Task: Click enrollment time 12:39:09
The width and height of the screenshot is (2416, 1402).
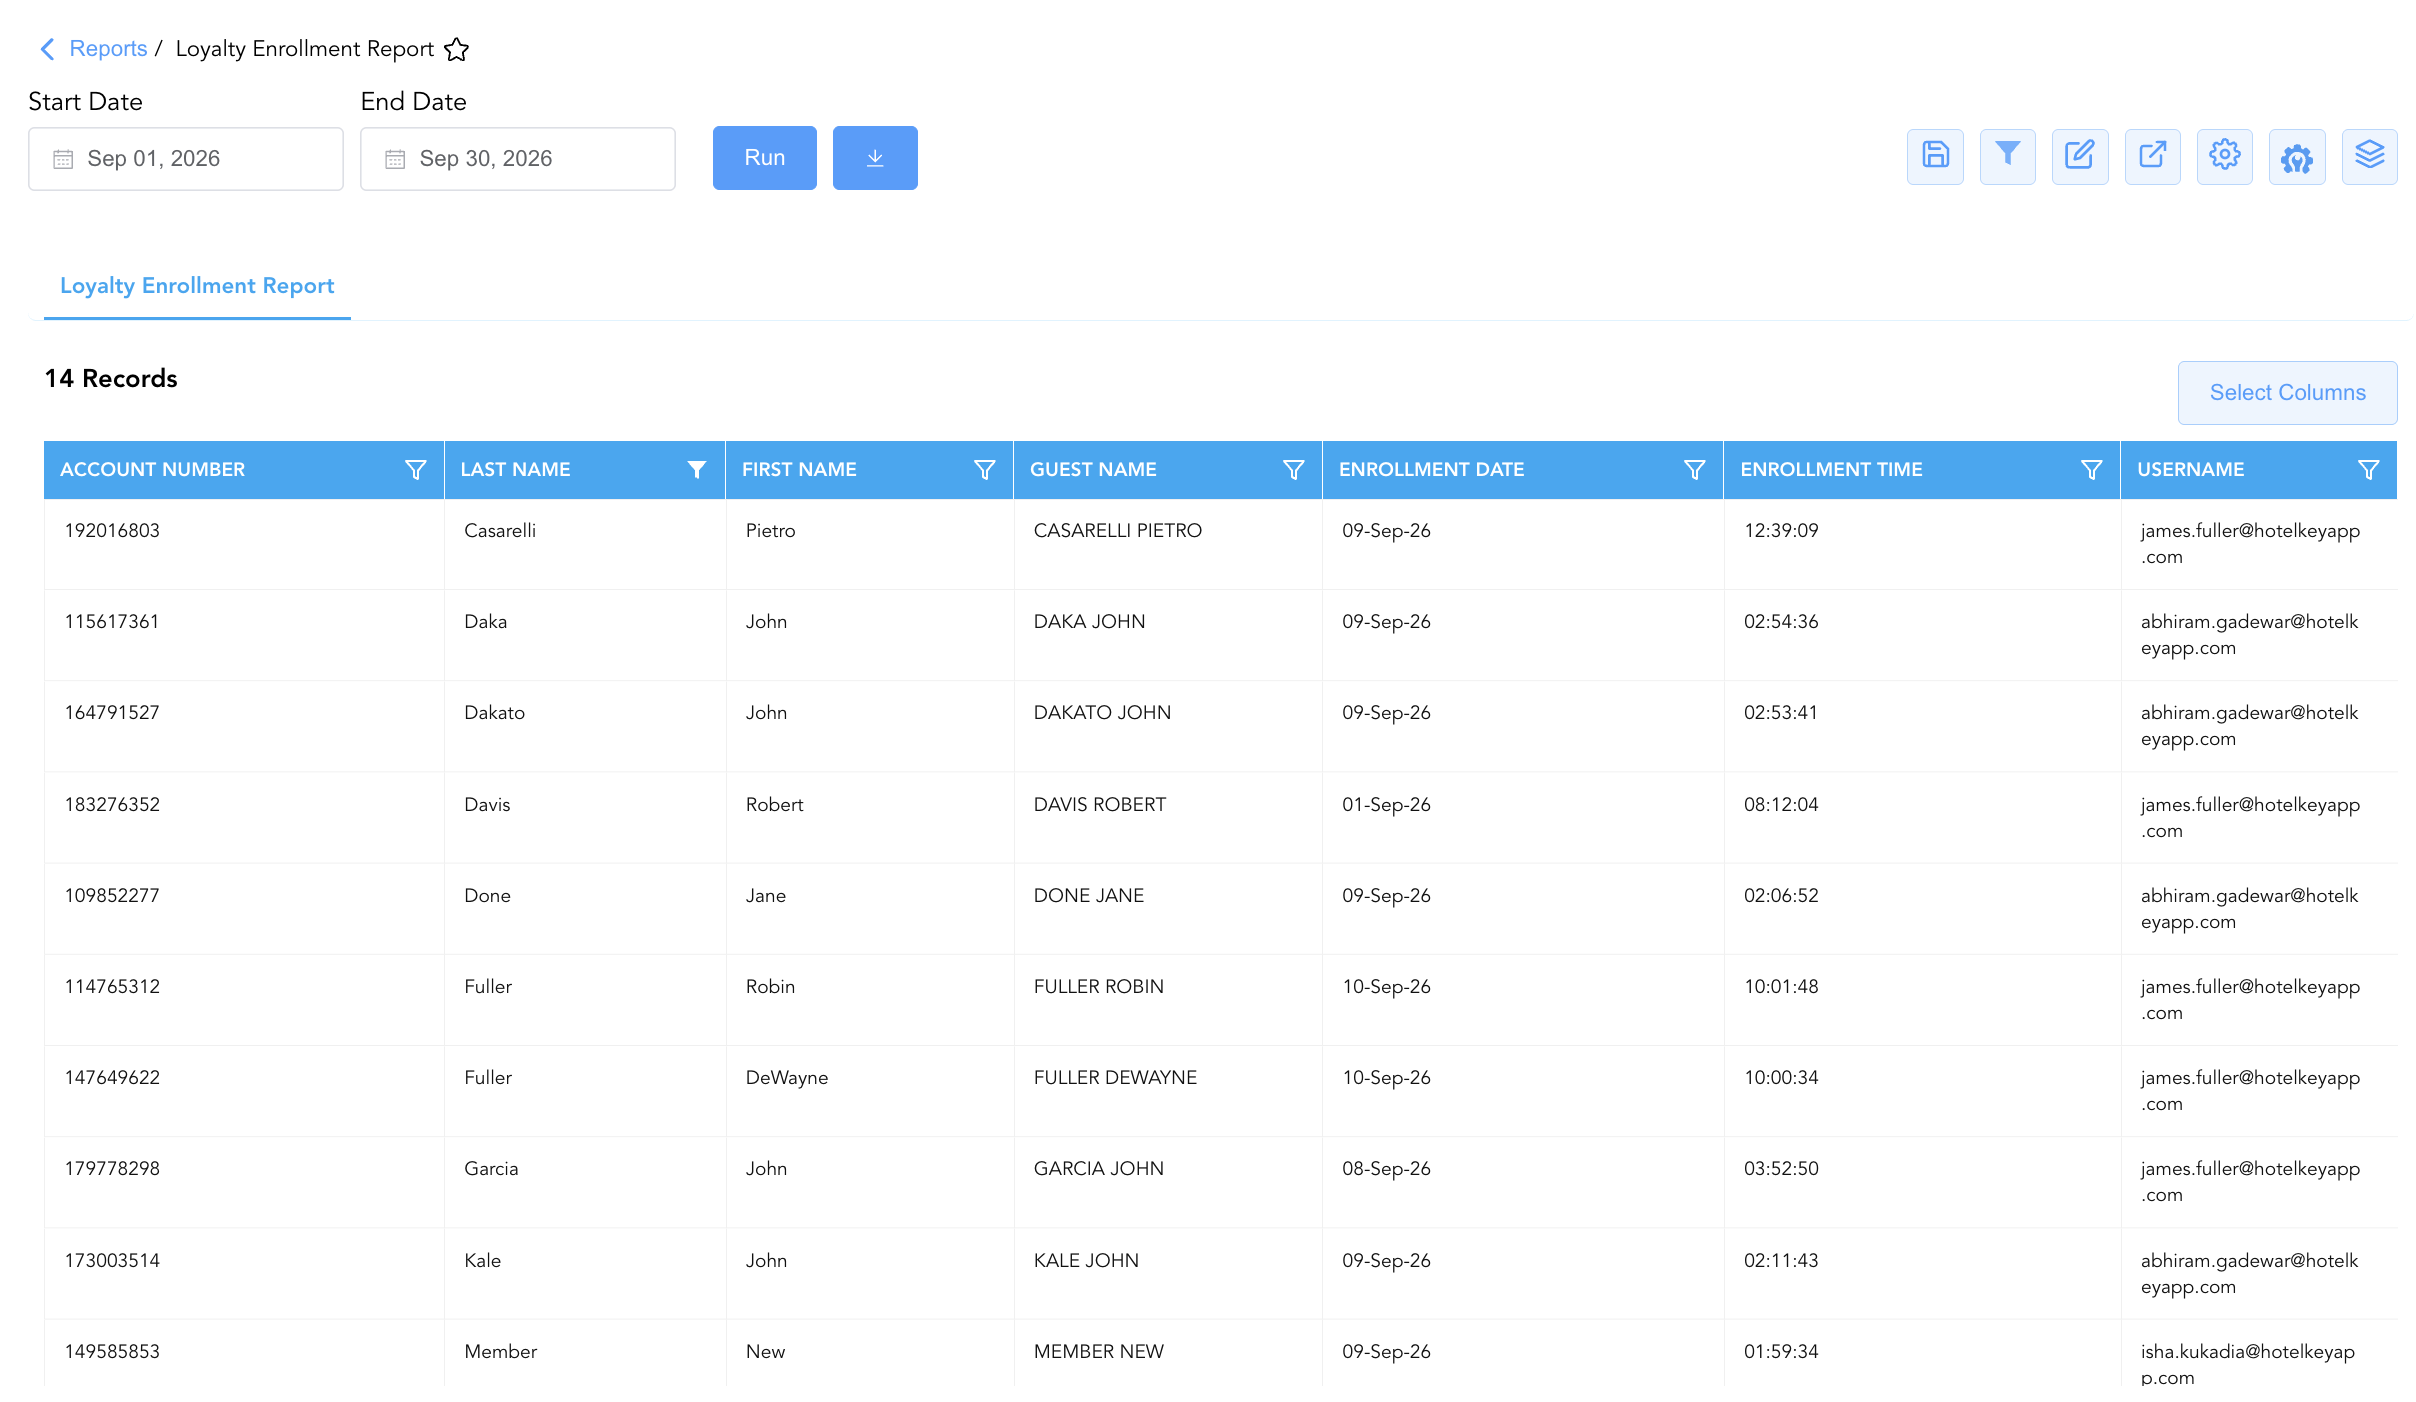Action: [1781, 531]
